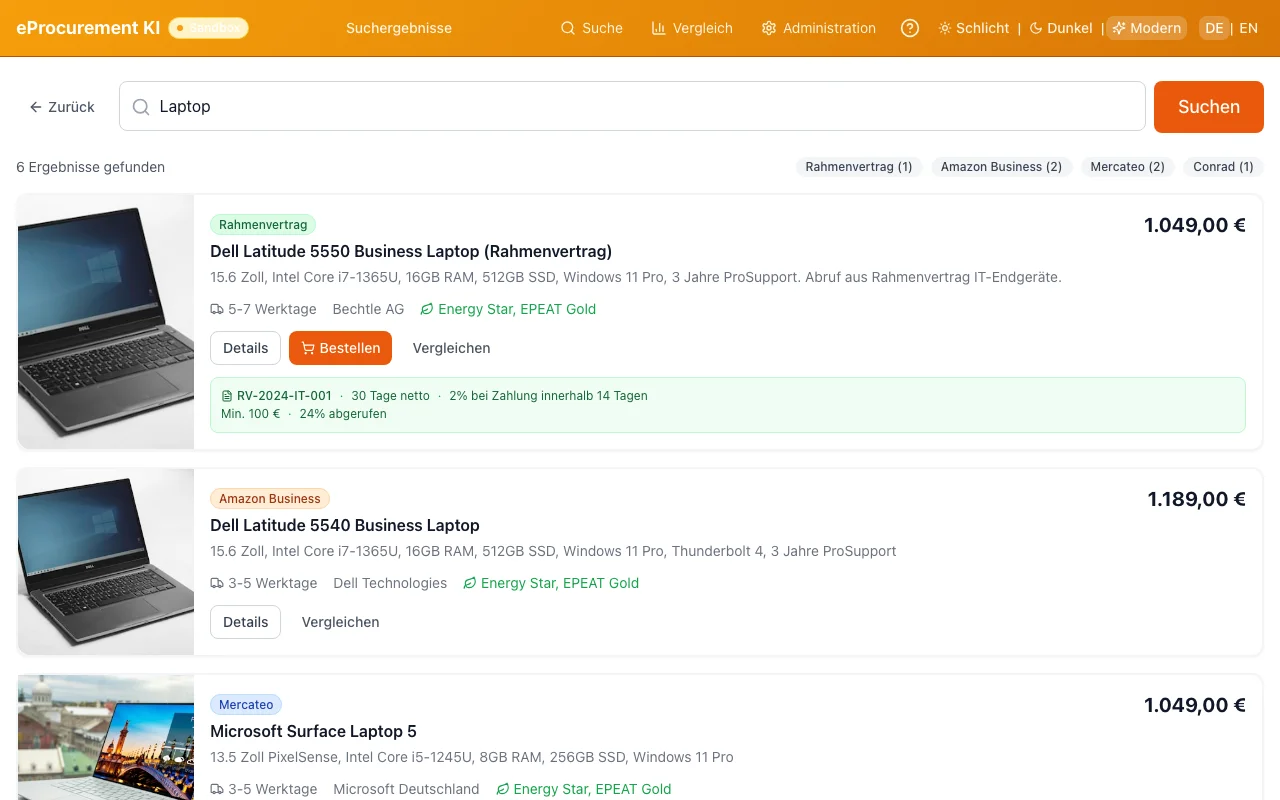Click the help question mark icon
This screenshot has height=800, width=1280.
click(x=910, y=28)
